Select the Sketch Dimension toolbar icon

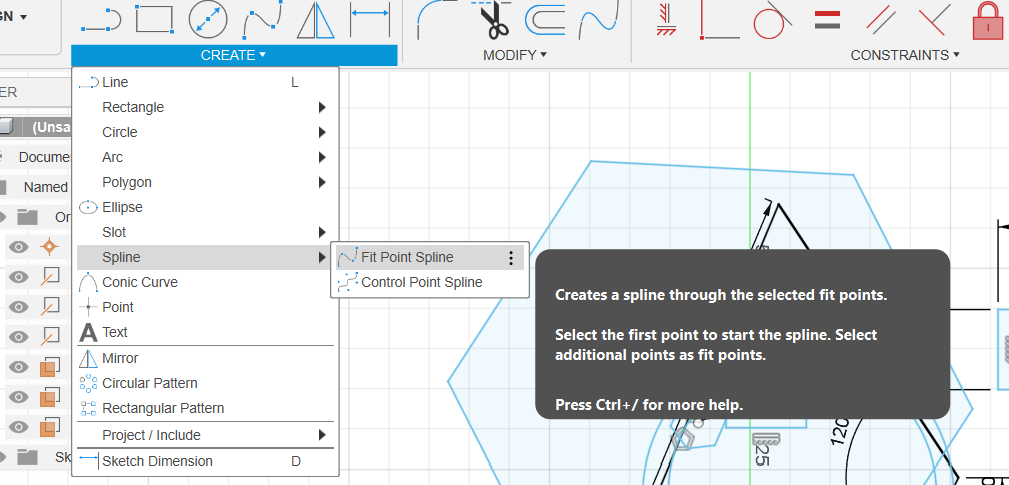(369, 19)
